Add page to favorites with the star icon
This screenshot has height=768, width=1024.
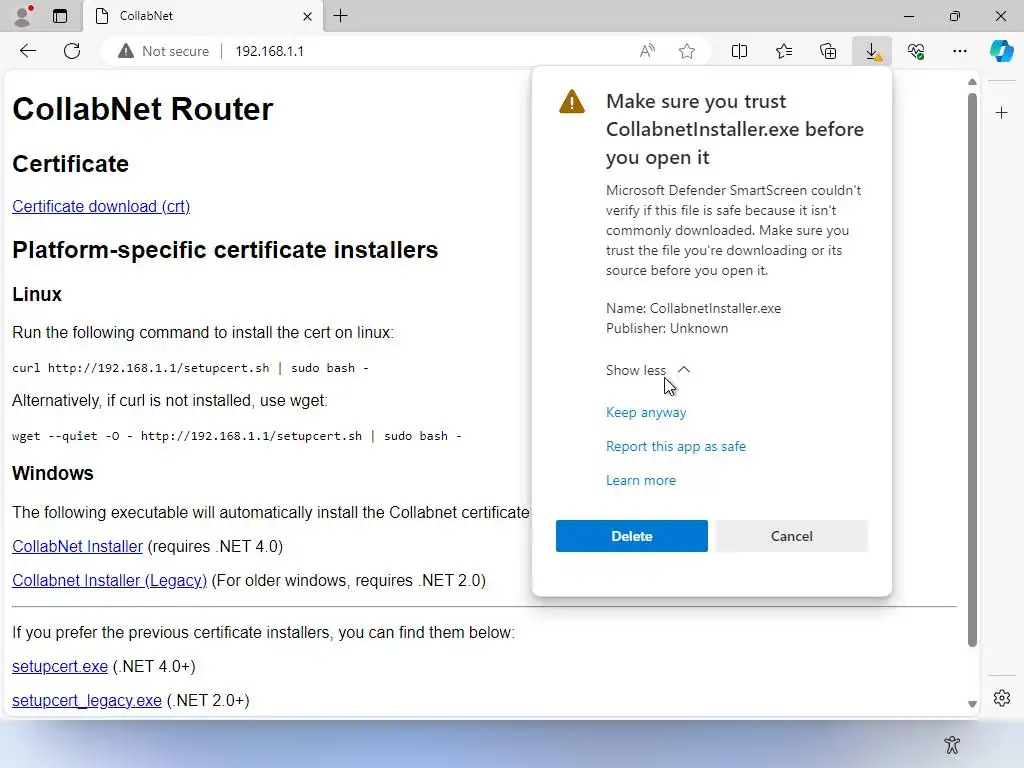coord(686,51)
